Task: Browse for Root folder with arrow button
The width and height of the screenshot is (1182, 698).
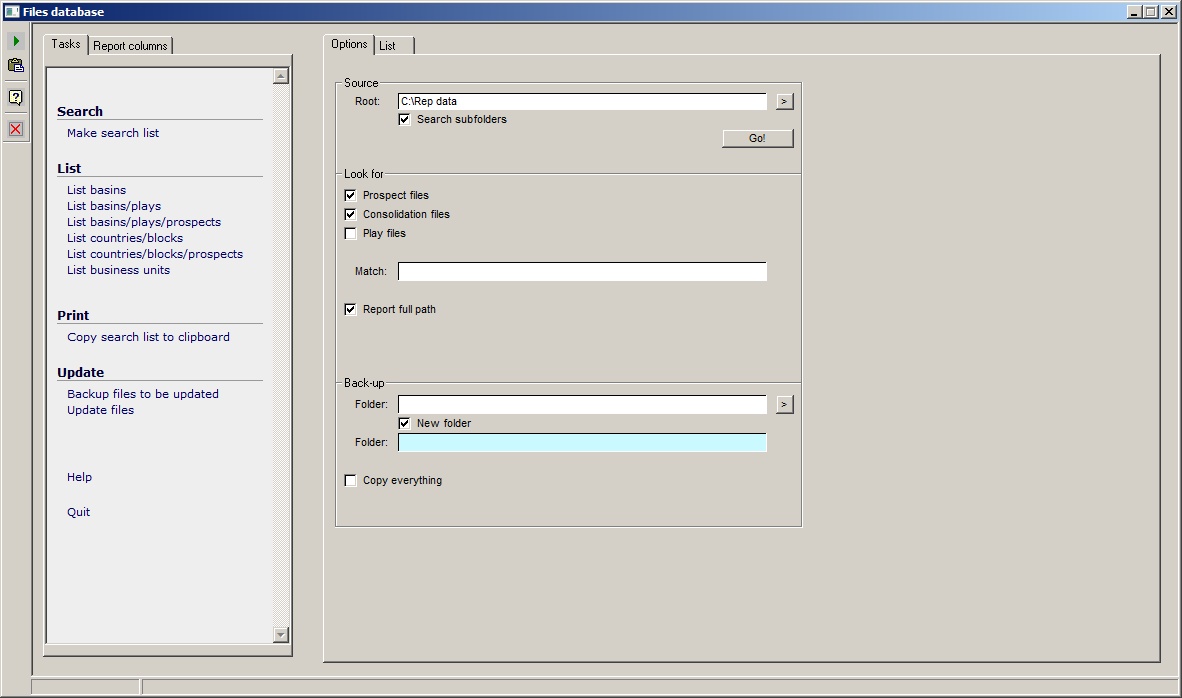Action: click(784, 101)
